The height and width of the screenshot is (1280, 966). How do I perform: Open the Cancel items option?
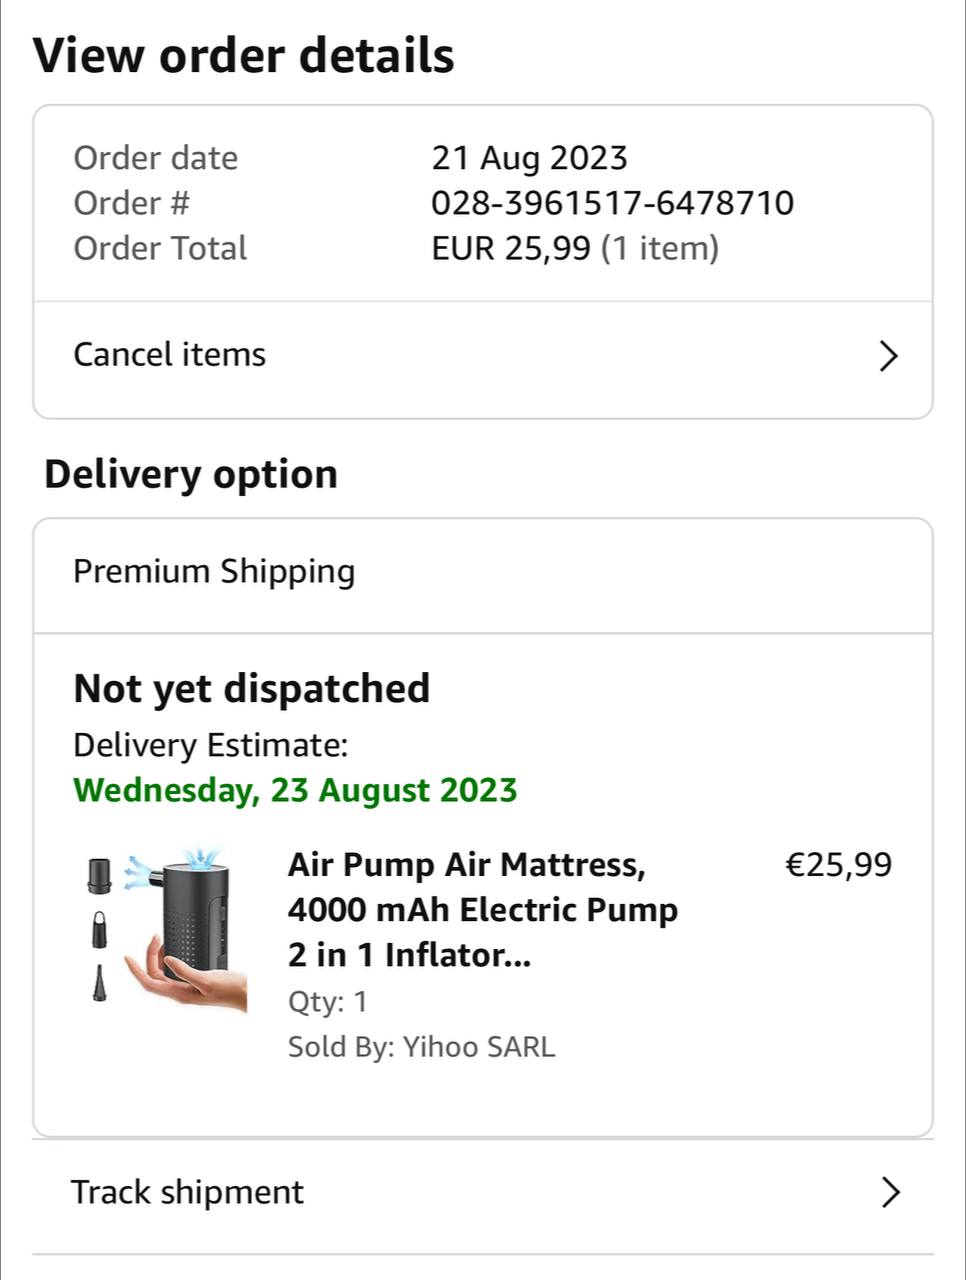tap(170, 355)
